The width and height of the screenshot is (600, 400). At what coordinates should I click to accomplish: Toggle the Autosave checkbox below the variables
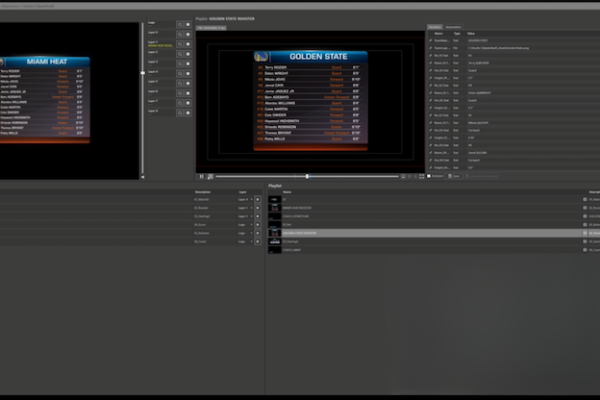coord(429,176)
